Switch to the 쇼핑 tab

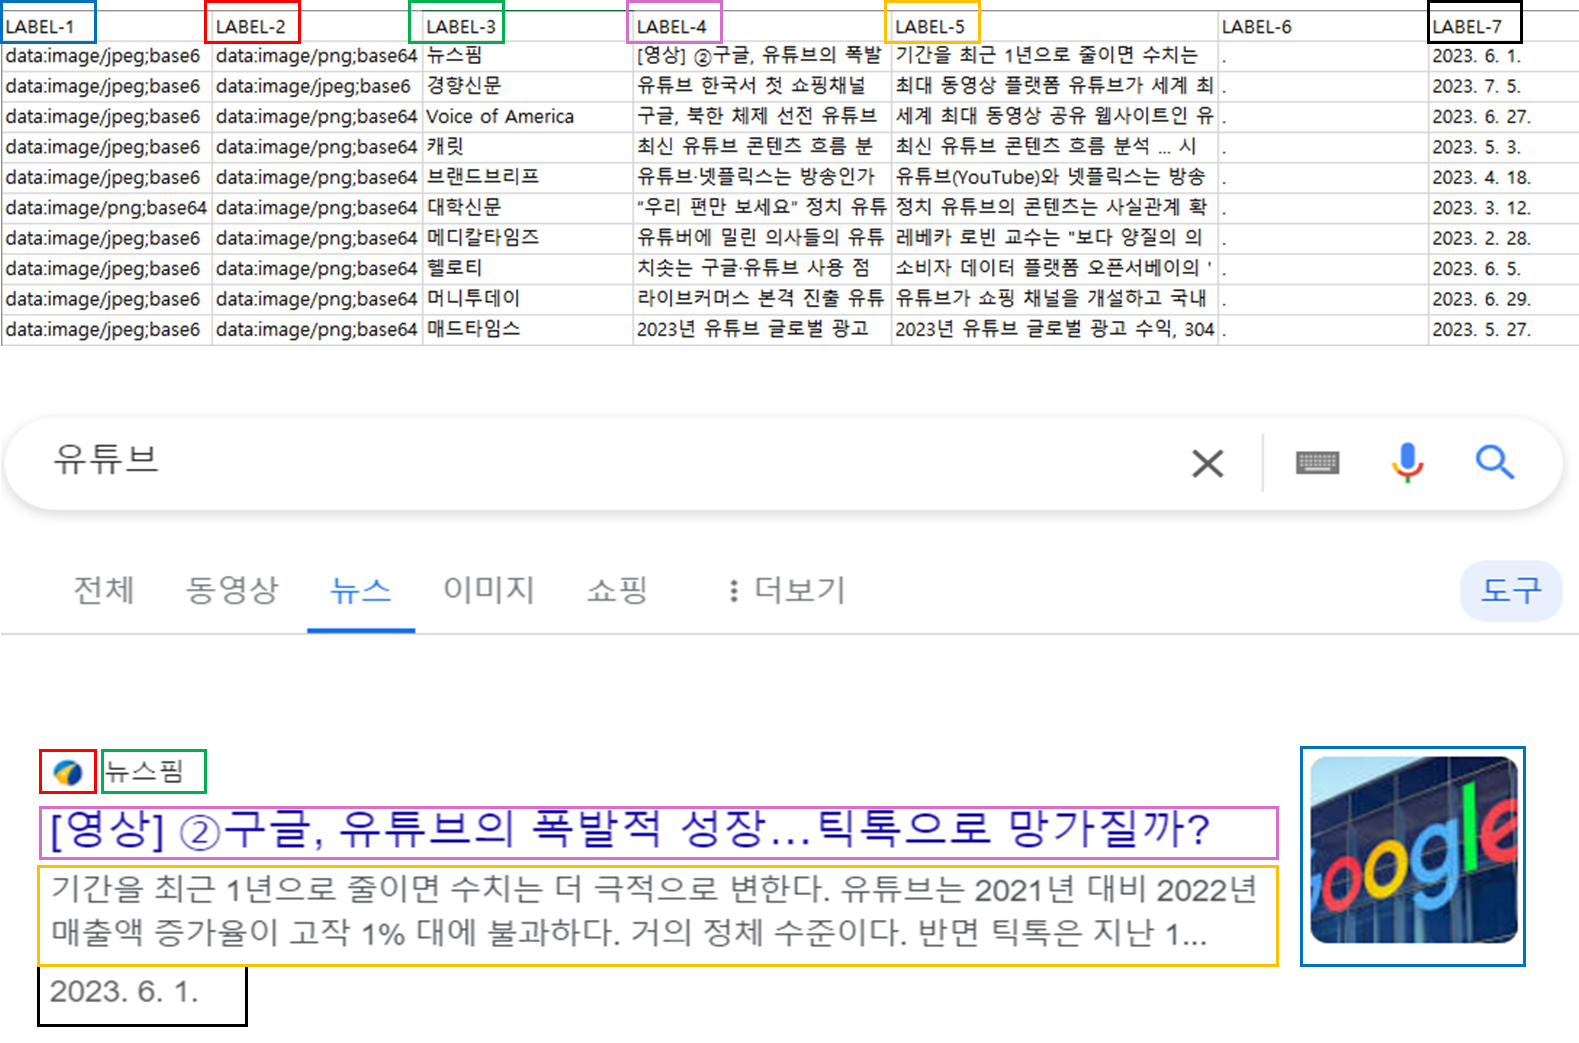click(617, 590)
